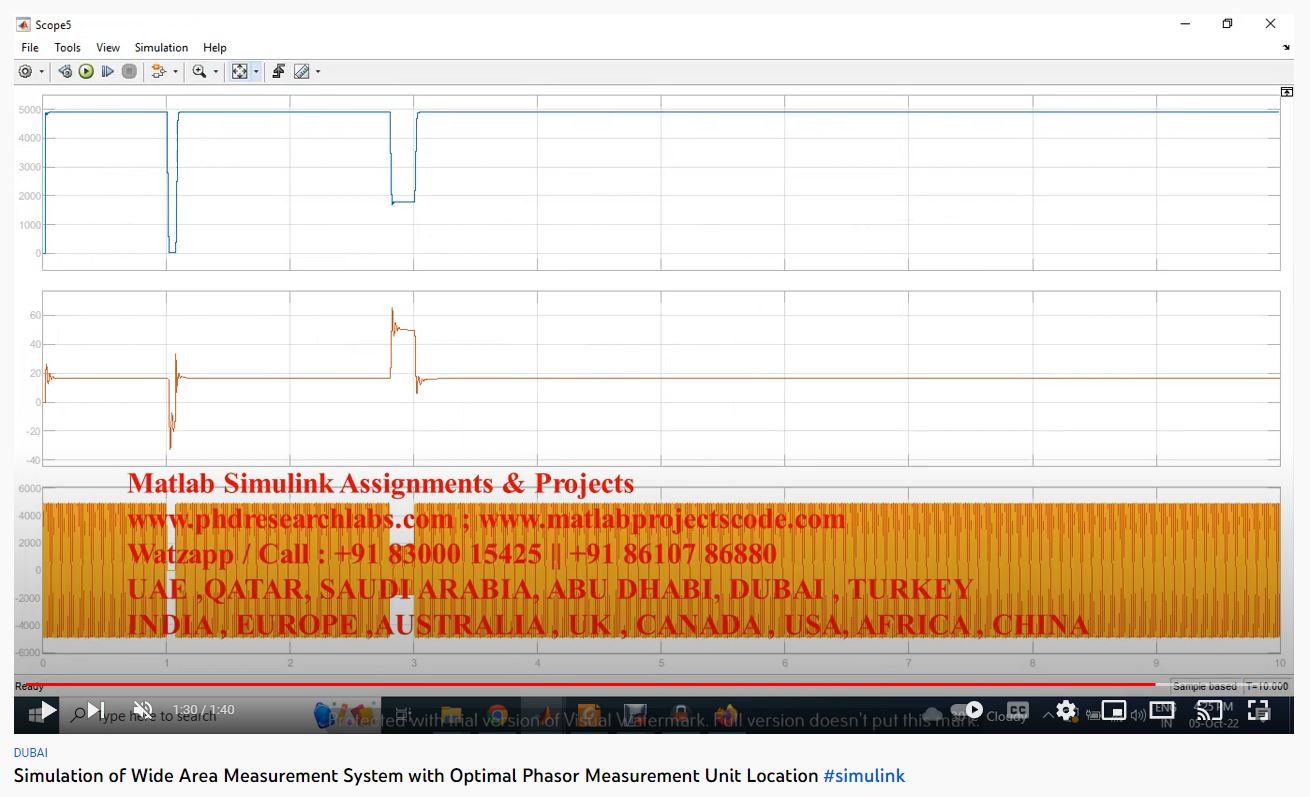Expand the Highlight Block dropdown arrow
1310x797 pixels.
point(176,72)
